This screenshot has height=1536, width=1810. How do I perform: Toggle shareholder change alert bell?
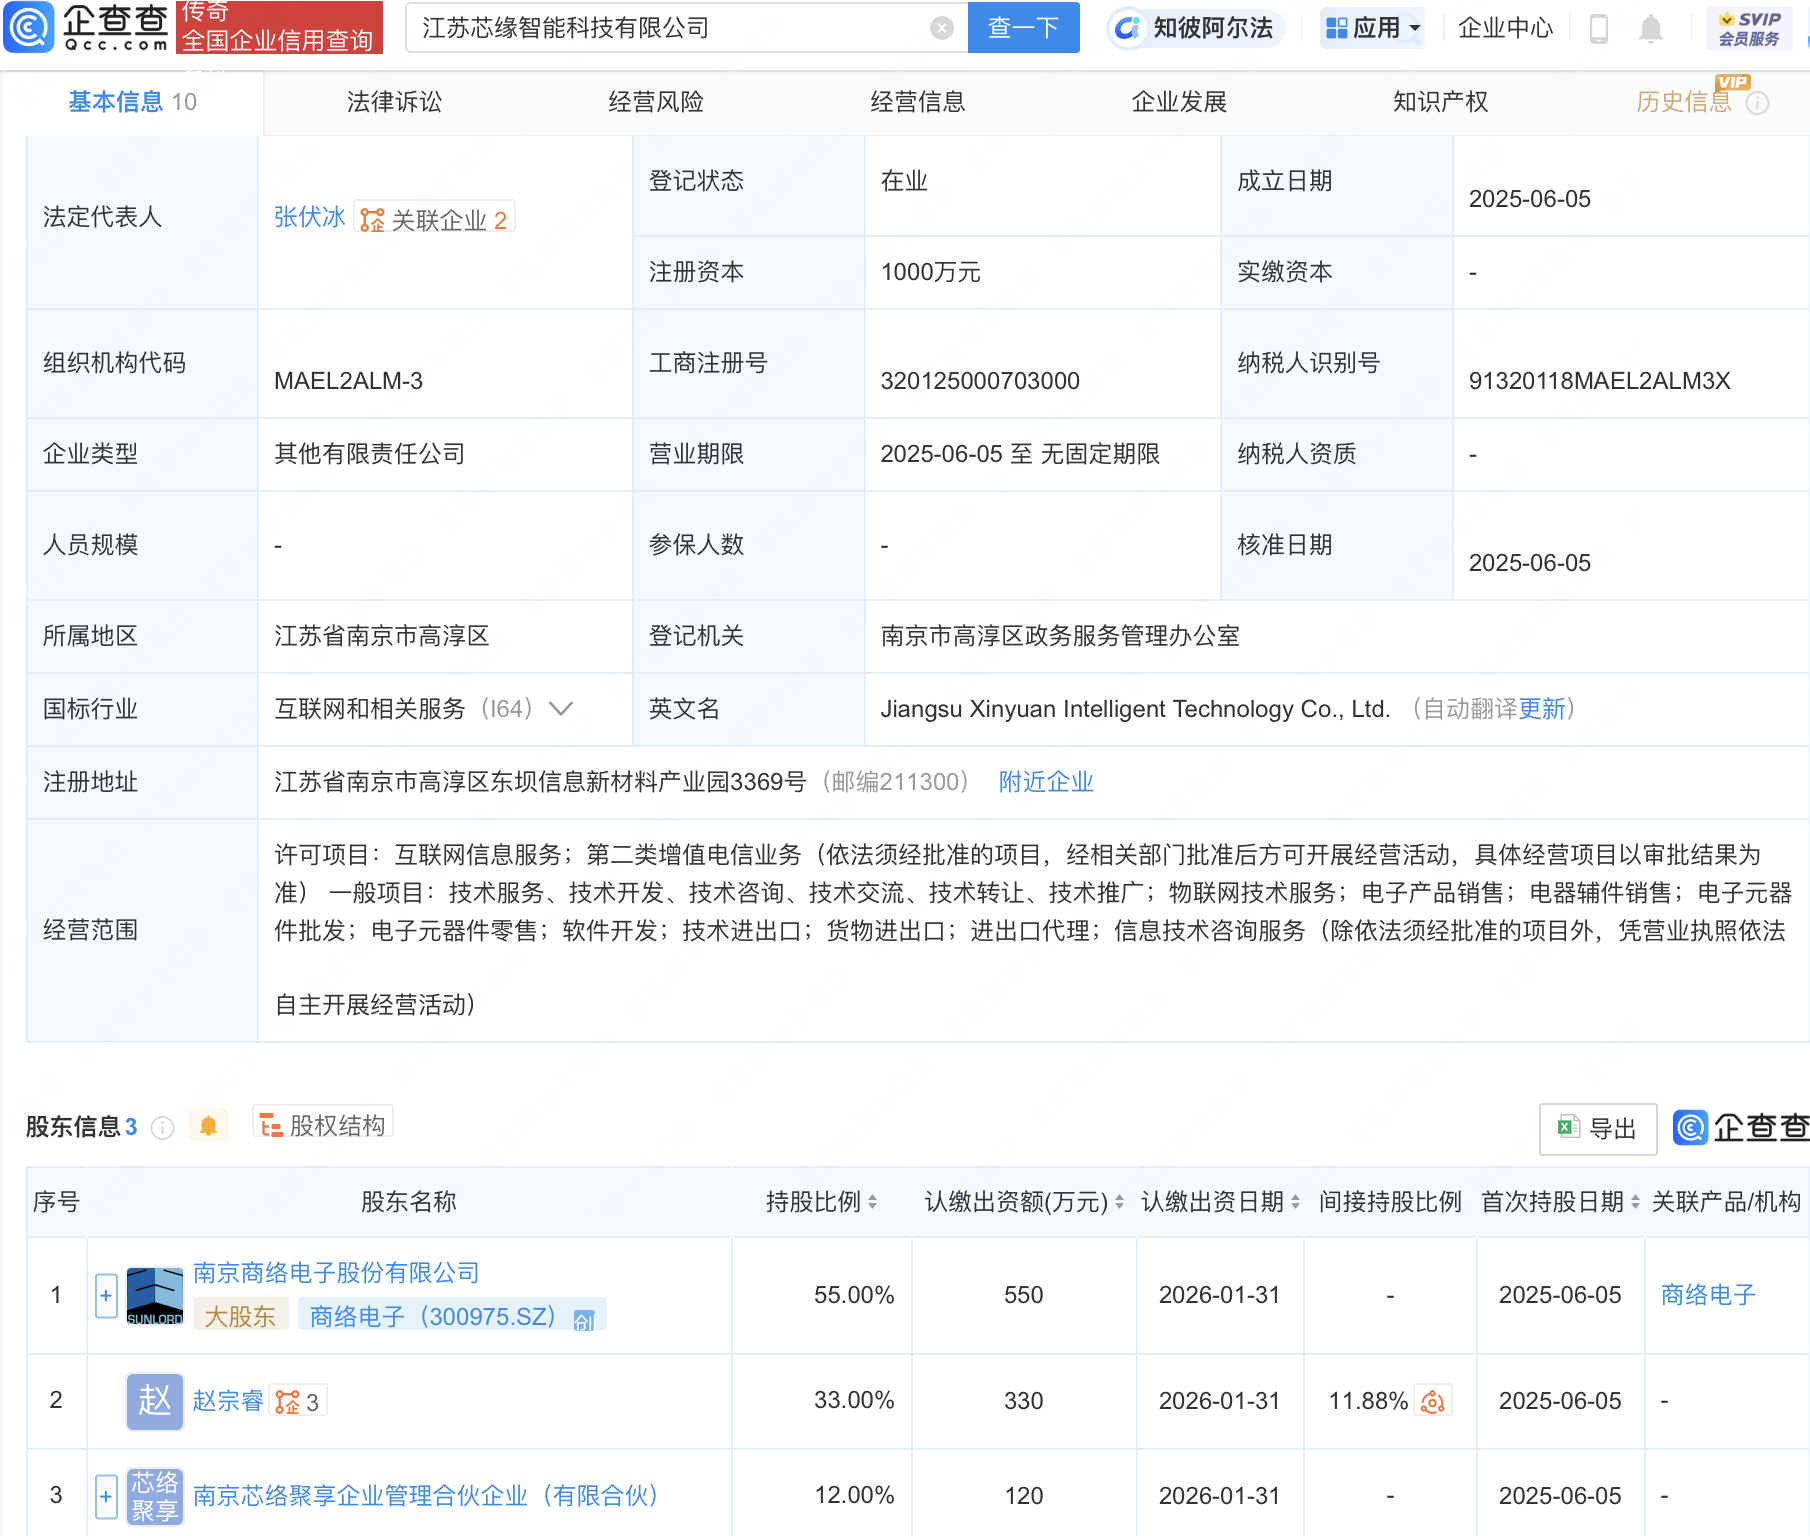(208, 1126)
